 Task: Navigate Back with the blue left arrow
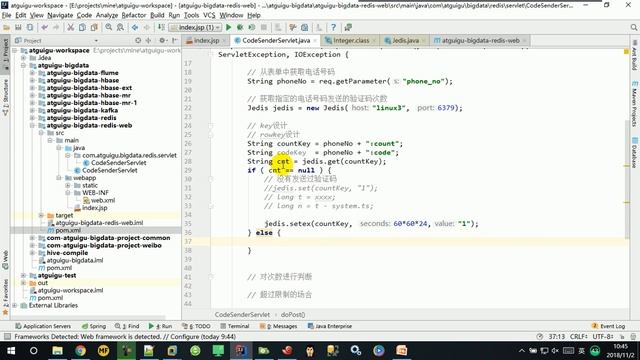pyautogui.click(x=135, y=27)
